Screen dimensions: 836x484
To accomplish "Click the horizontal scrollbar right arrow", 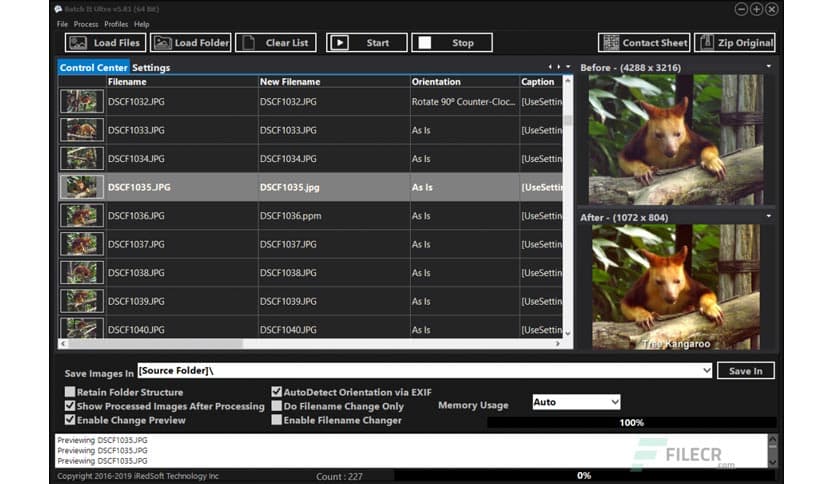I will [558, 344].
